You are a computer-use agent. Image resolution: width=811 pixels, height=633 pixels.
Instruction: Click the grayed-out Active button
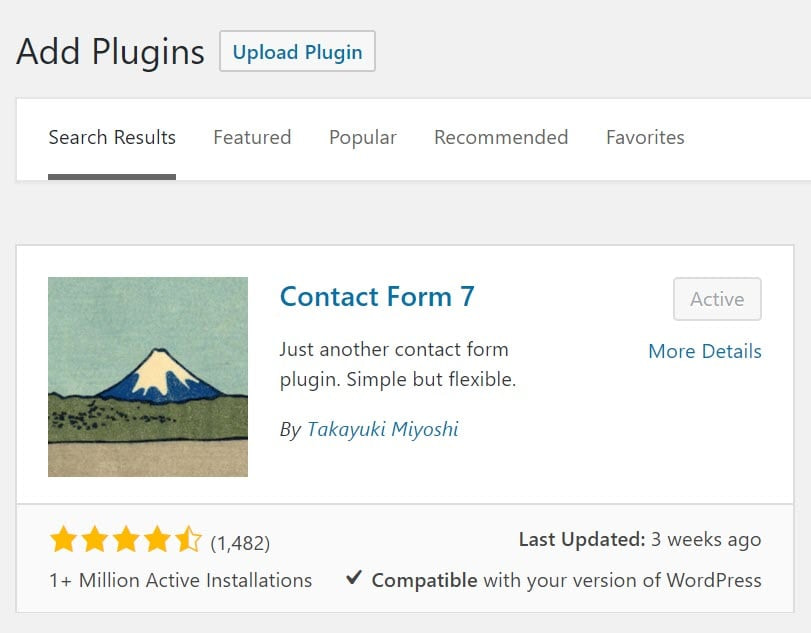click(716, 299)
